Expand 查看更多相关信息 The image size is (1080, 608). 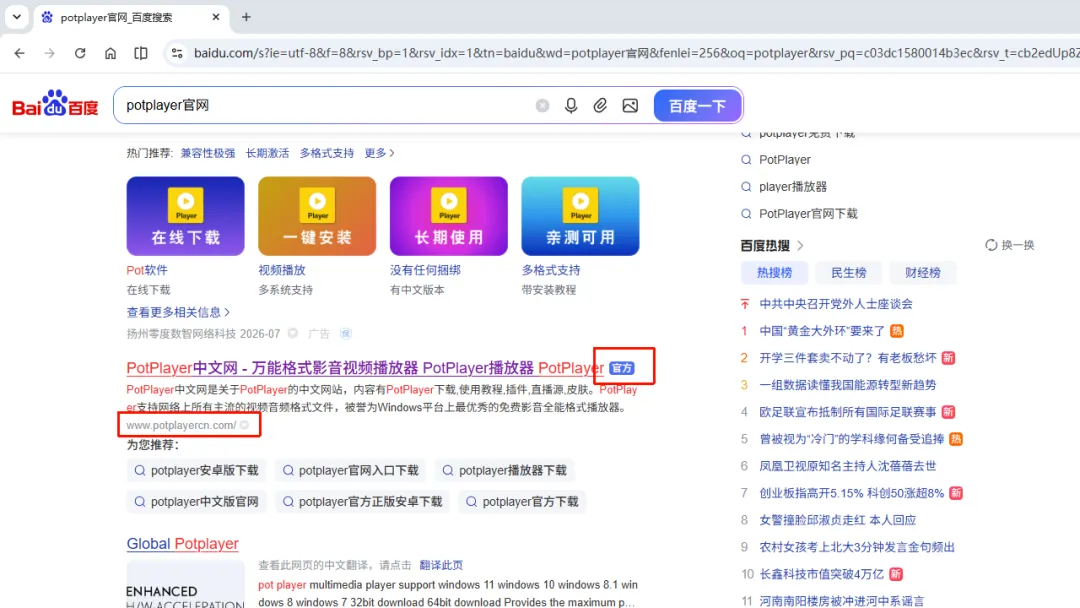click(x=178, y=312)
